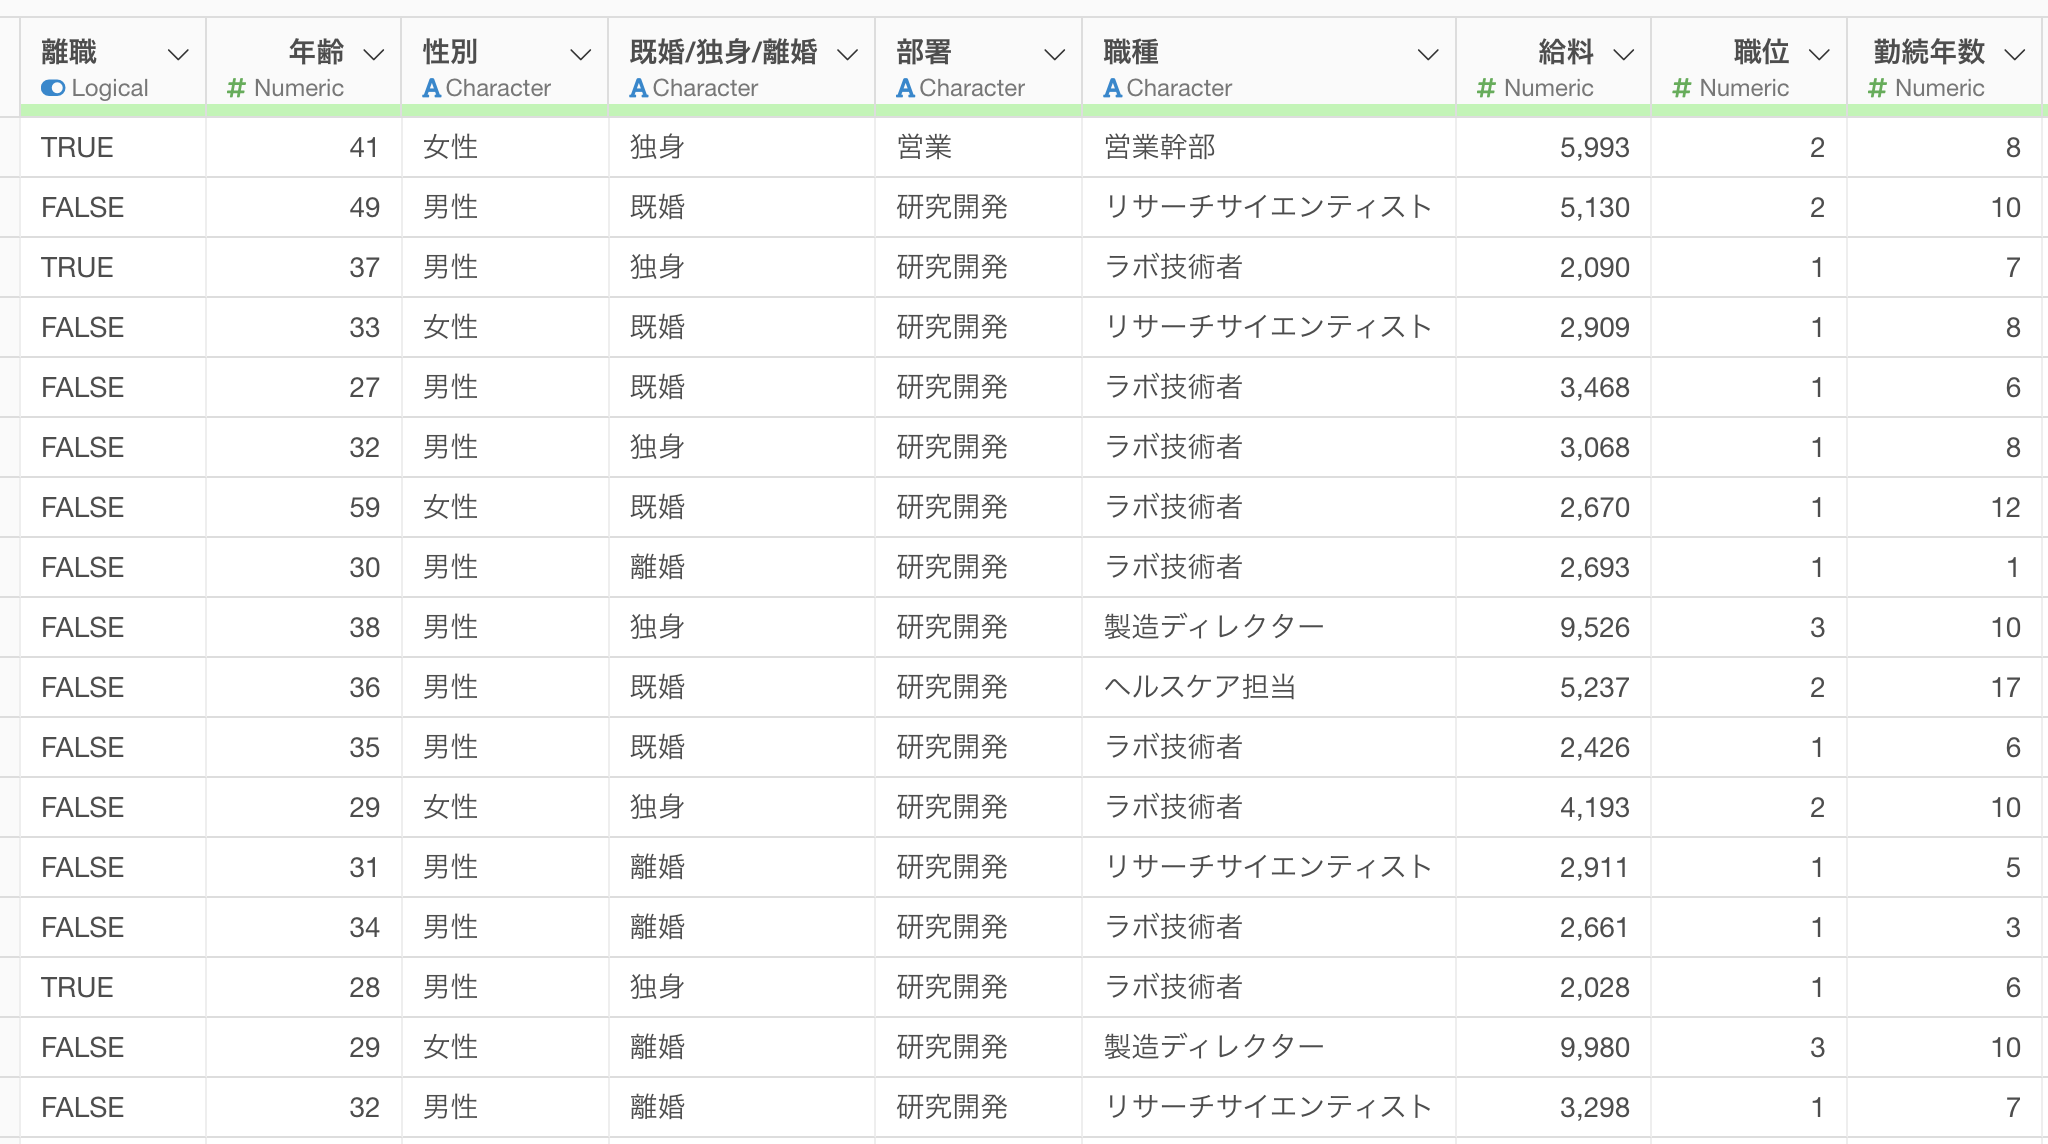Image resolution: width=2048 pixels, height=1144 pixels.
Task: Click the Logical type icon under 離職
Action: (53, 88)
